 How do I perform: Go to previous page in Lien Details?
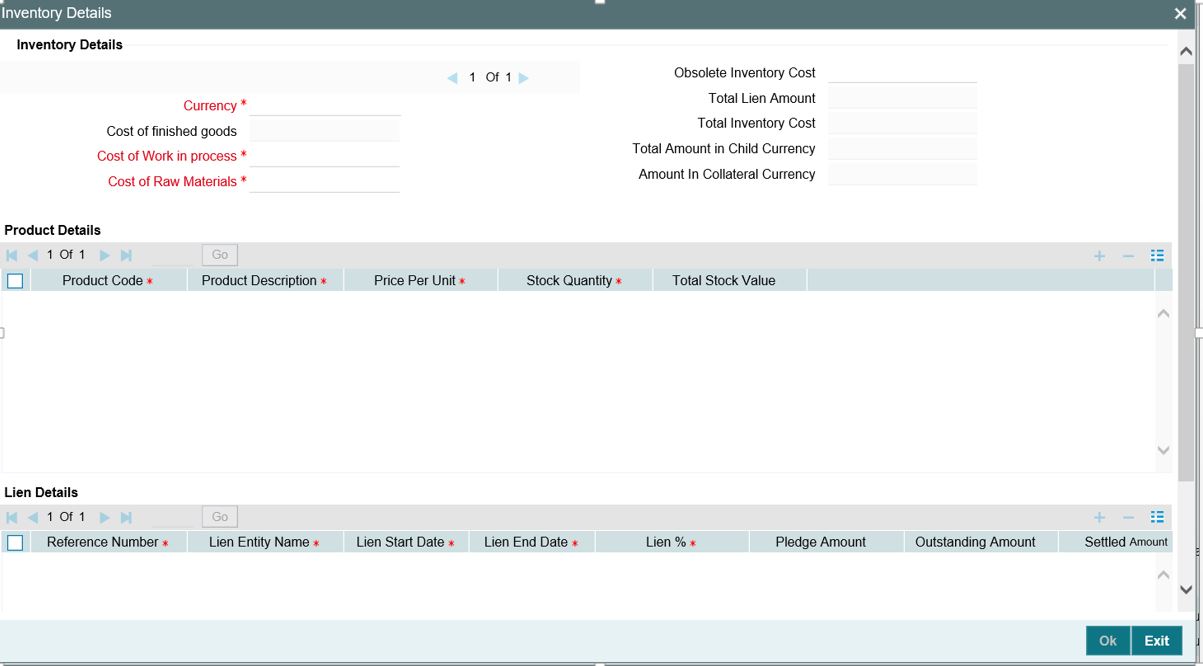point(33,517)
